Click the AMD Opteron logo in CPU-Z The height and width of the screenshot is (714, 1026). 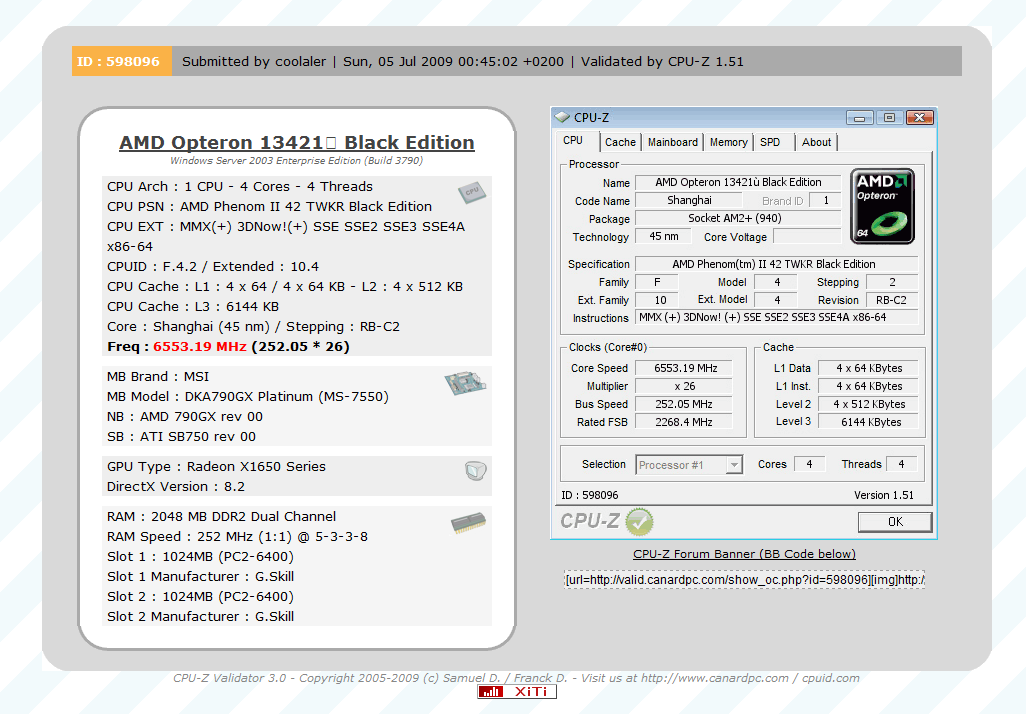[882, 206]
